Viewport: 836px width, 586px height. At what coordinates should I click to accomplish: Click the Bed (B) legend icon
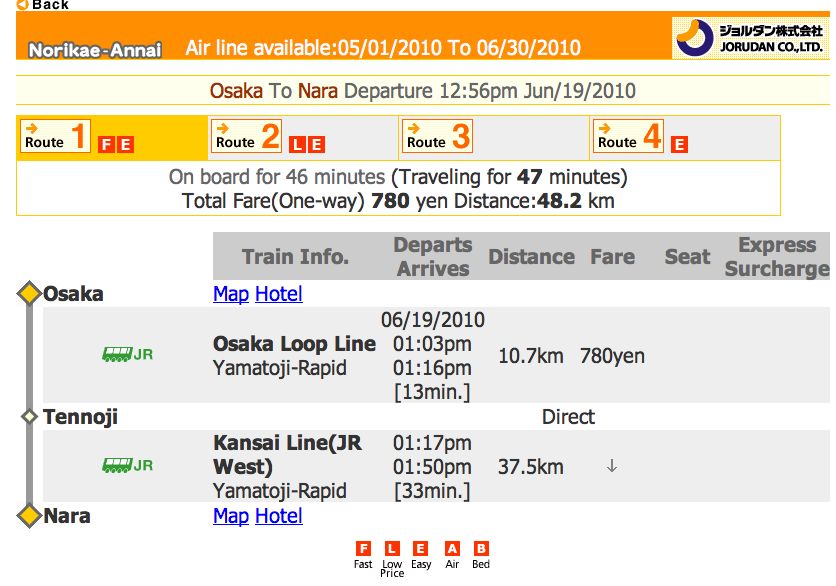click(481, 549)
